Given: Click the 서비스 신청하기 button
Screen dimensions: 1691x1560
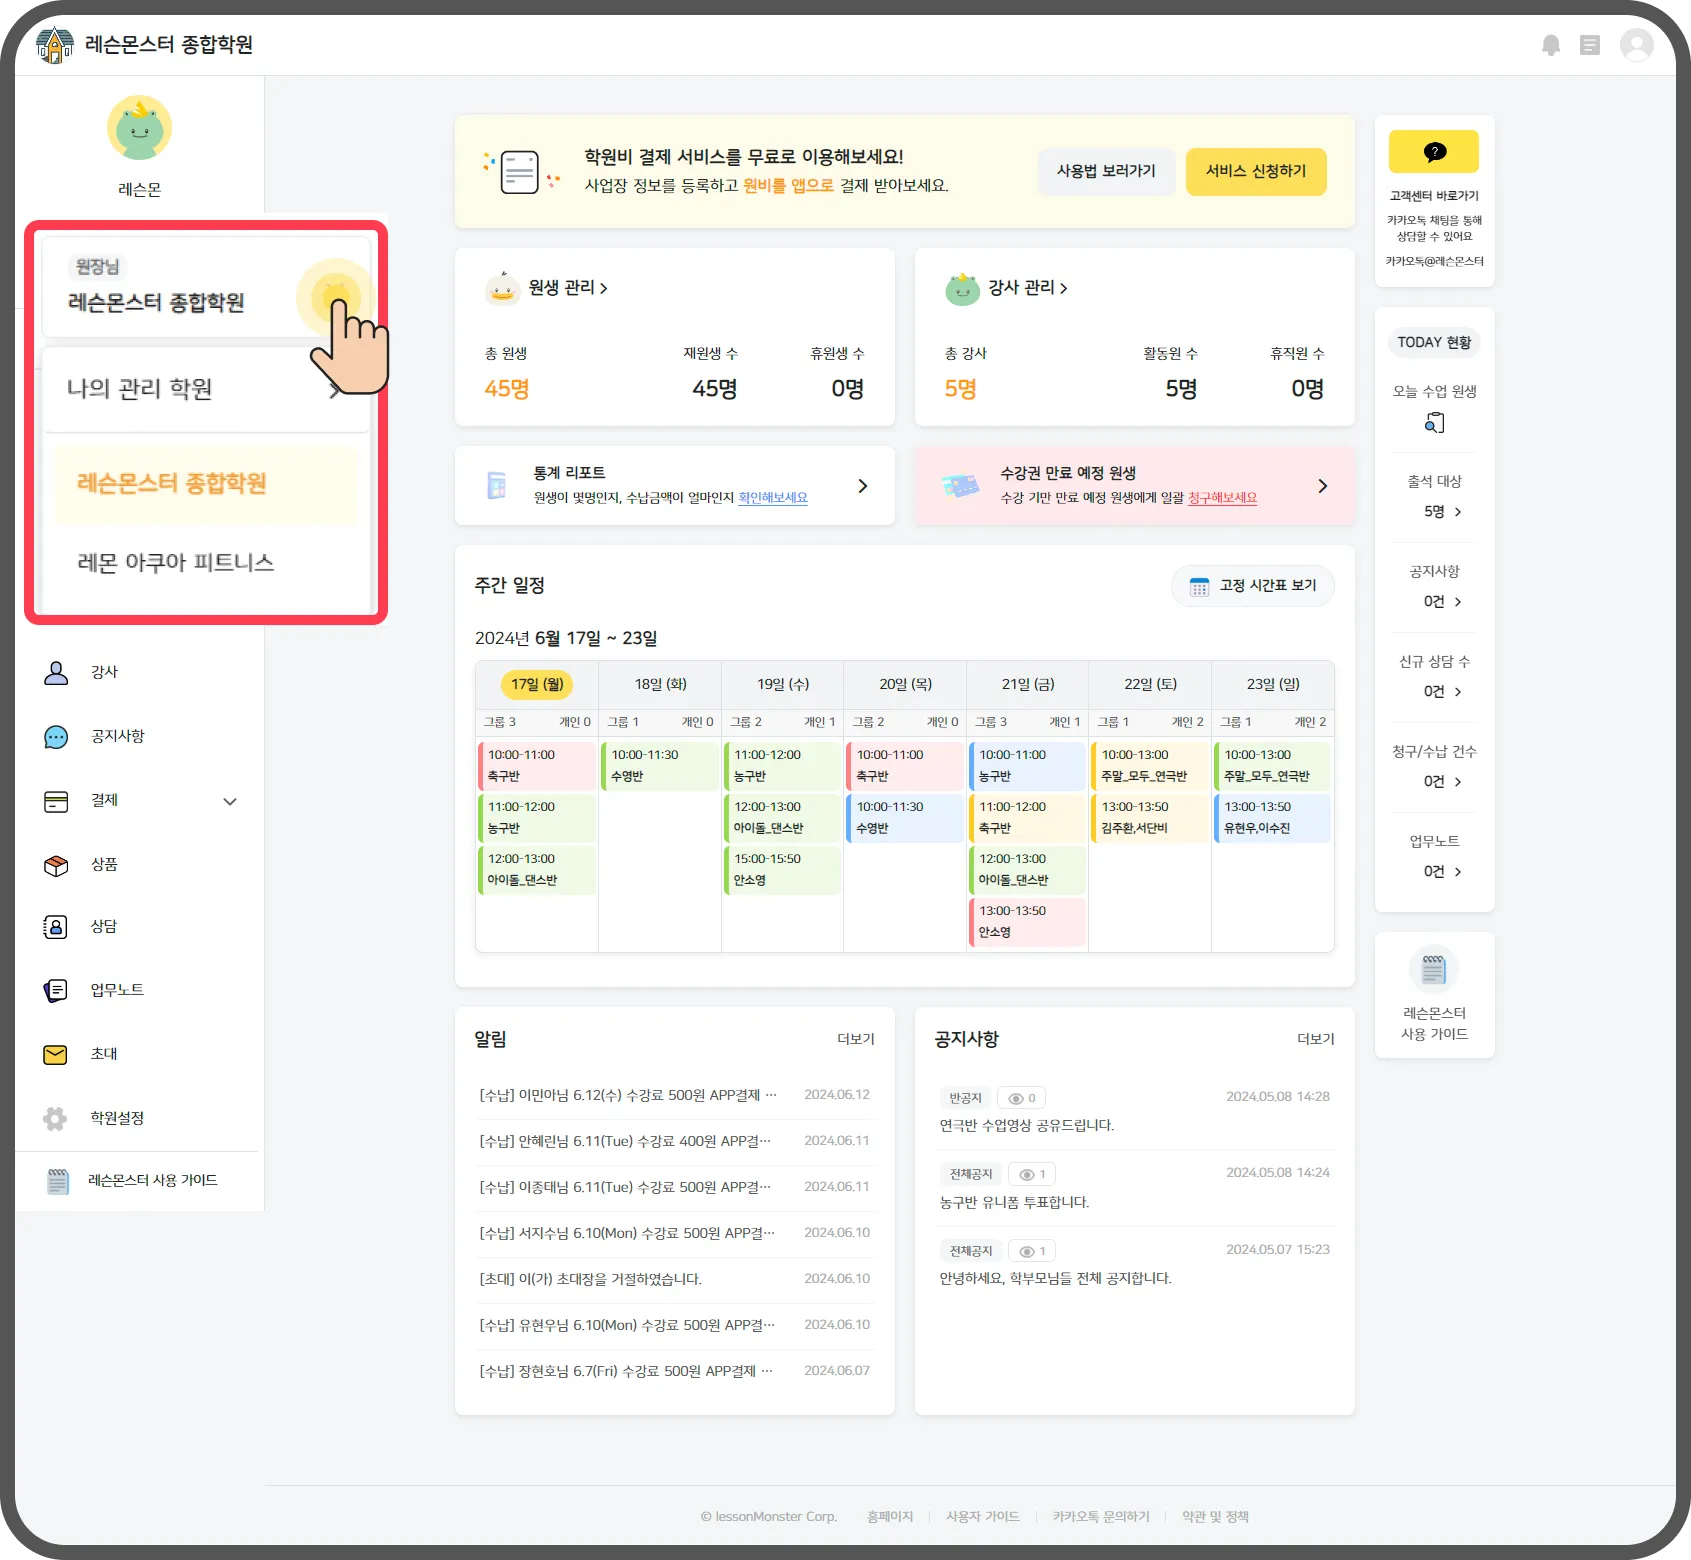Looking at the screenshot, I should coord(1256,171).
